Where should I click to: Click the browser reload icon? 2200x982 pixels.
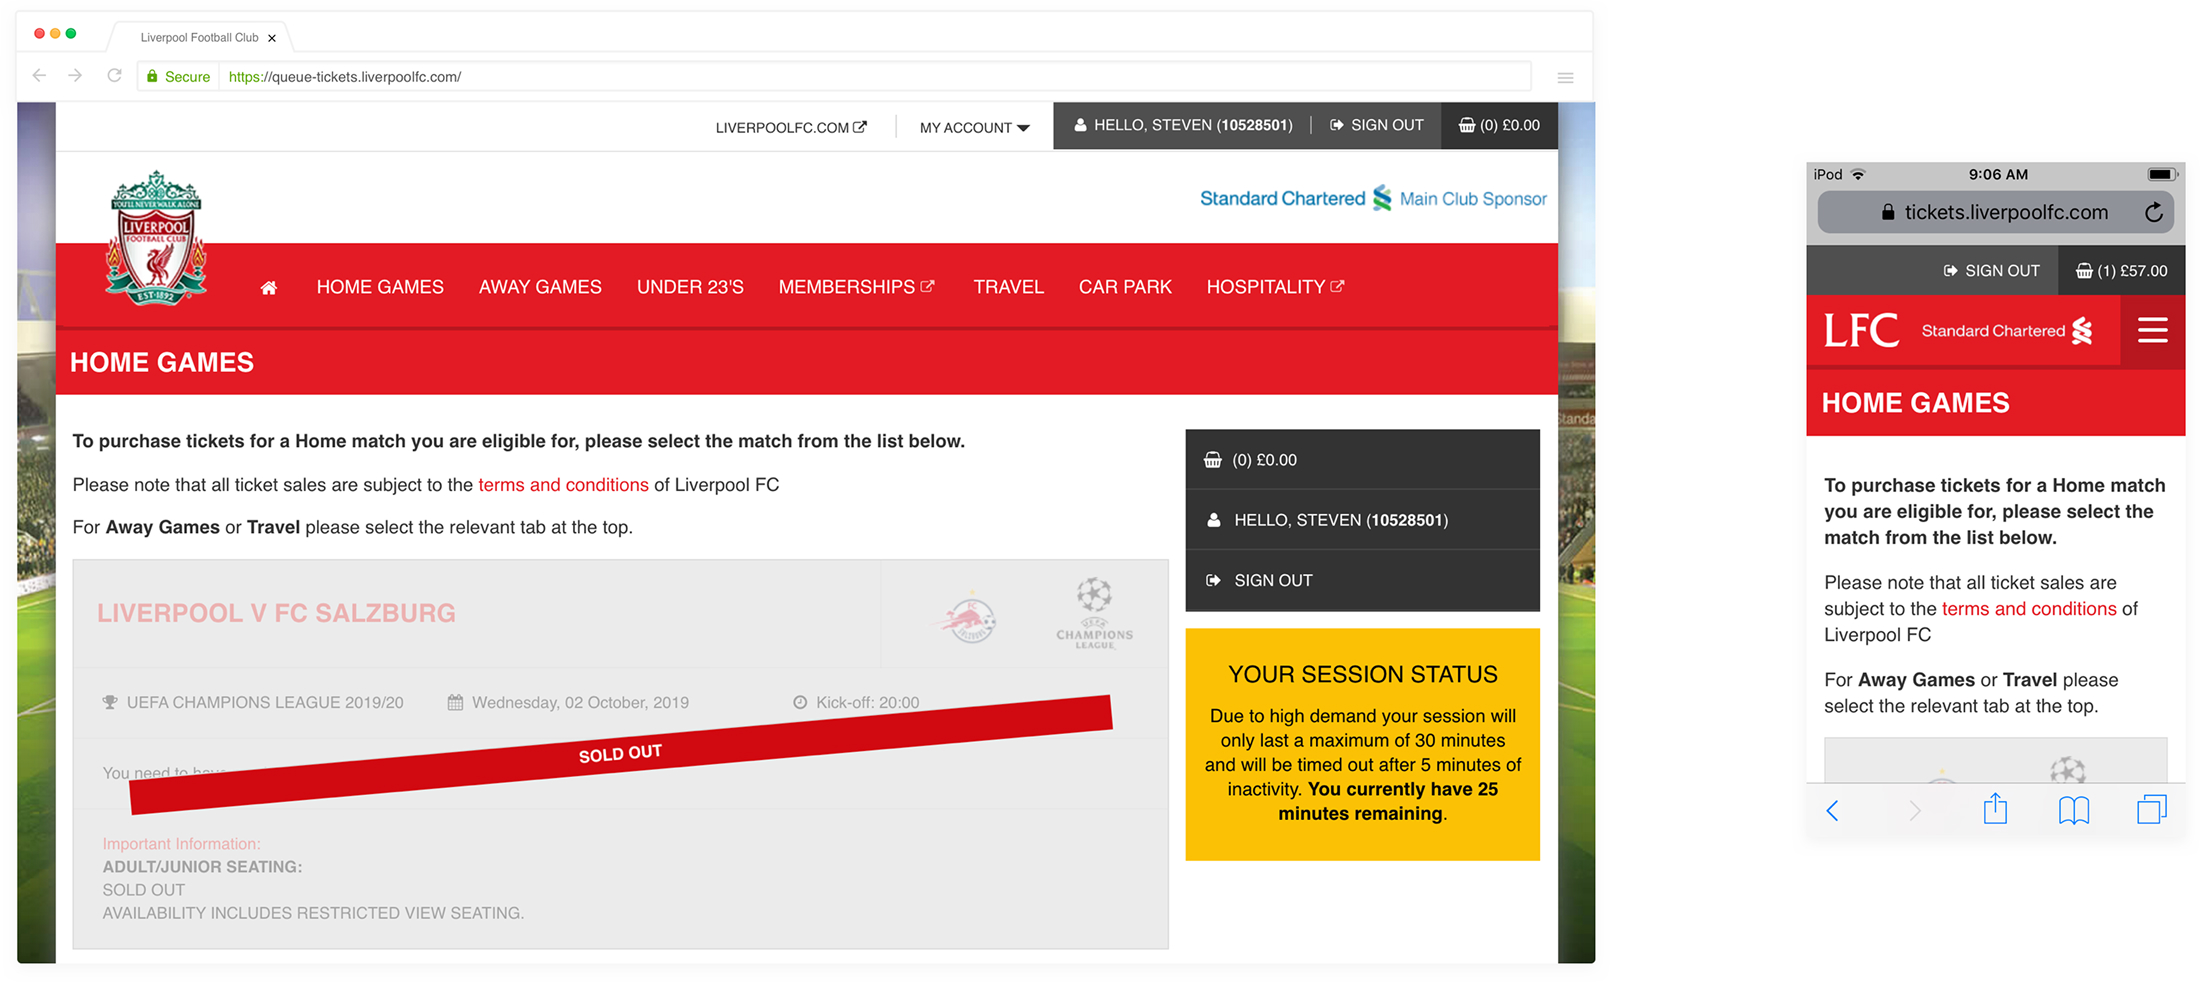114,76
